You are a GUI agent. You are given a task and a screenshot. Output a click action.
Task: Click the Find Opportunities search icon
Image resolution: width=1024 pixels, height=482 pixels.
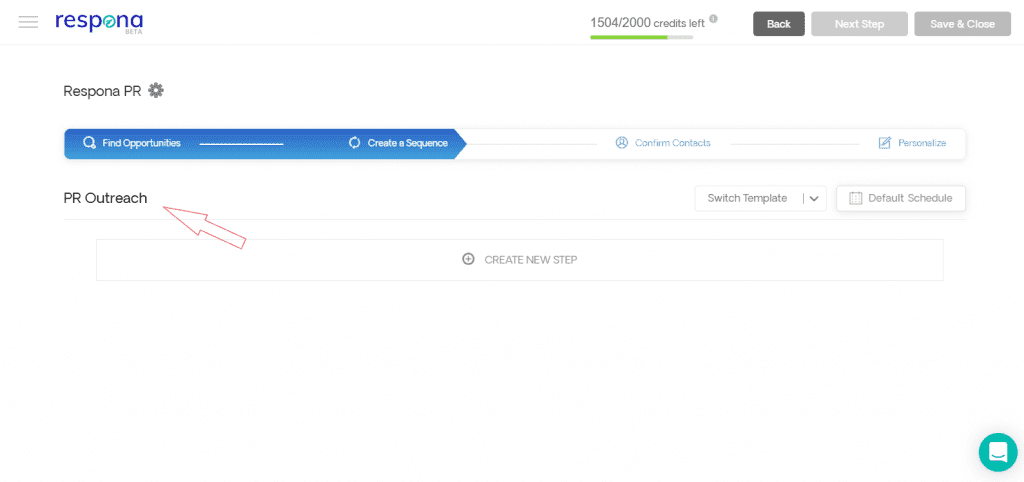click(89, 143)
